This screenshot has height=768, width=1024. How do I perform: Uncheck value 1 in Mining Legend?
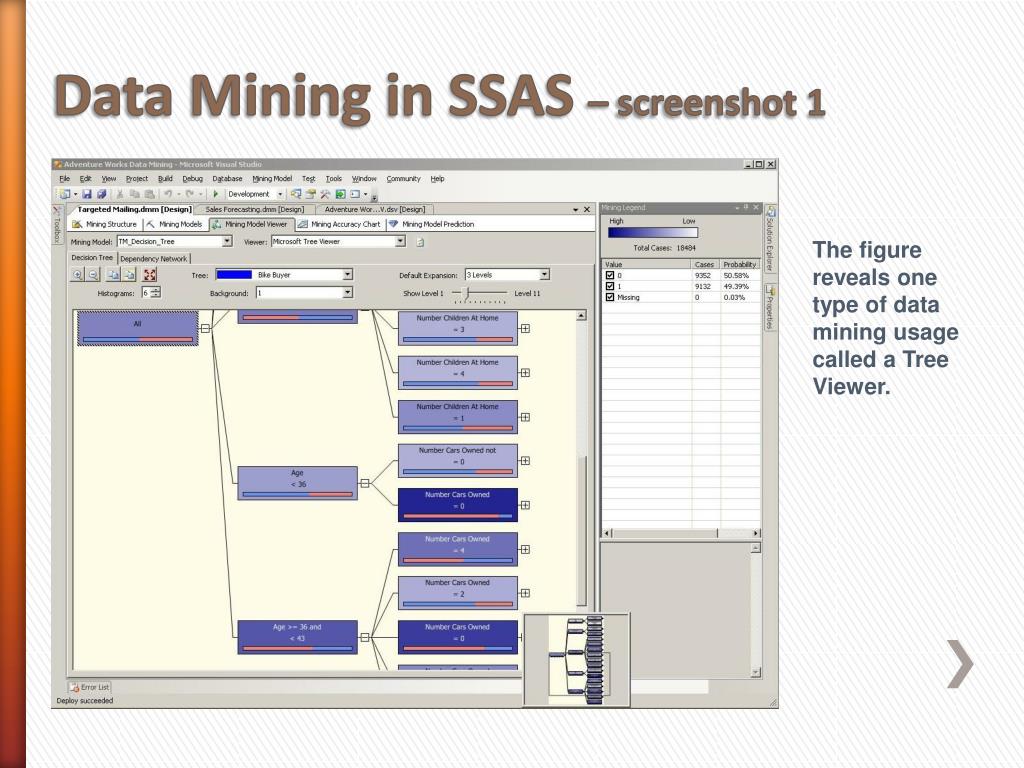pyautogui.click(x=610, y=286)
